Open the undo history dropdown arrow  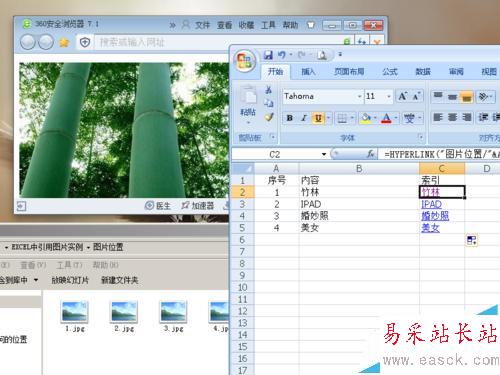pos(291,55)
